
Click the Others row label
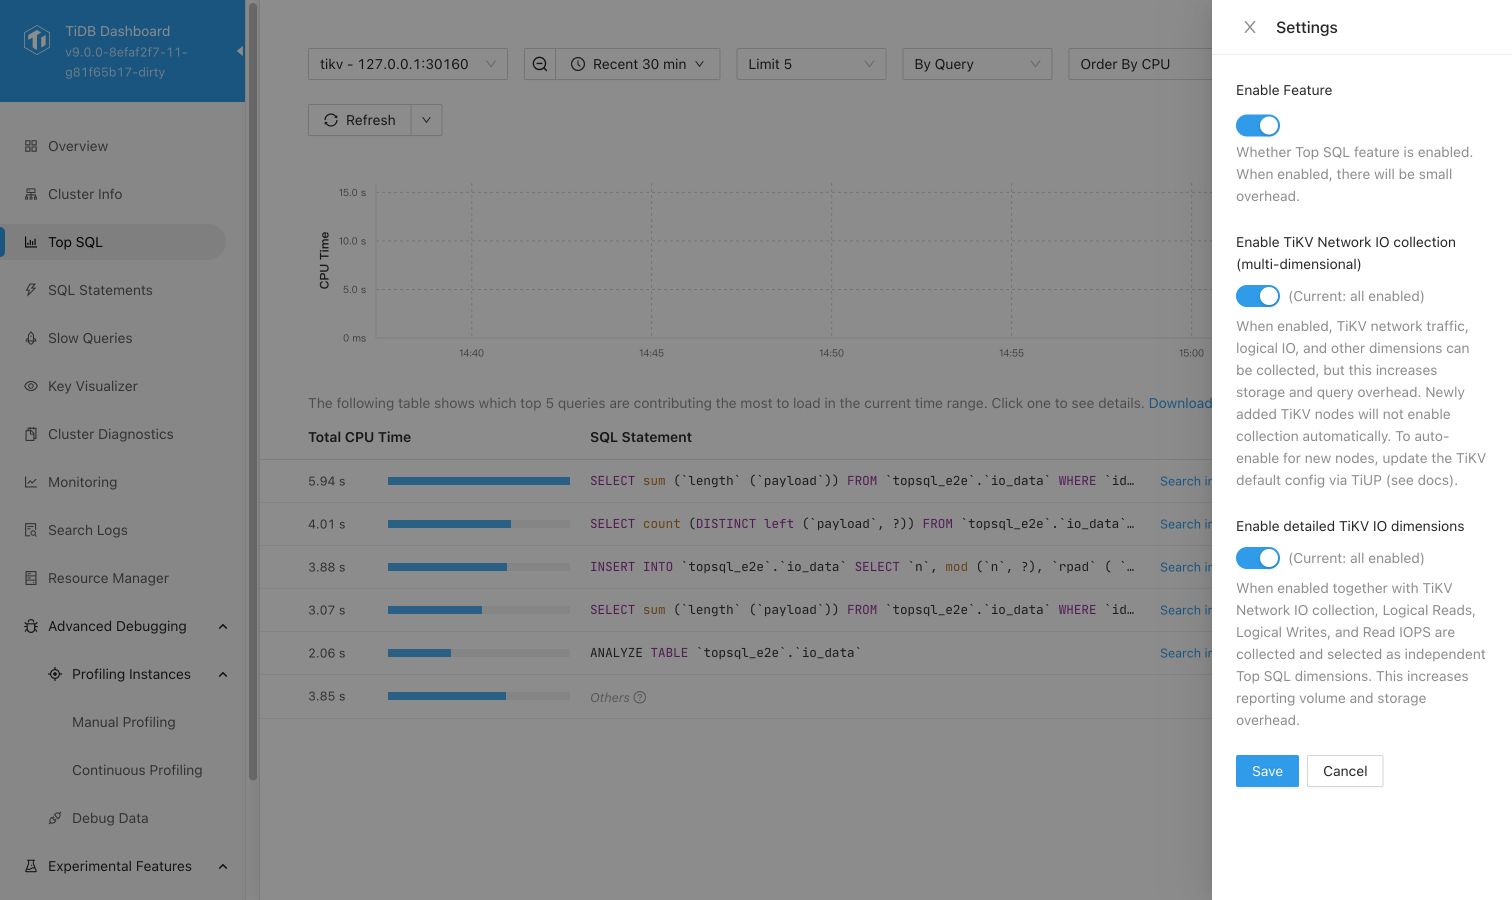(610, 698)
